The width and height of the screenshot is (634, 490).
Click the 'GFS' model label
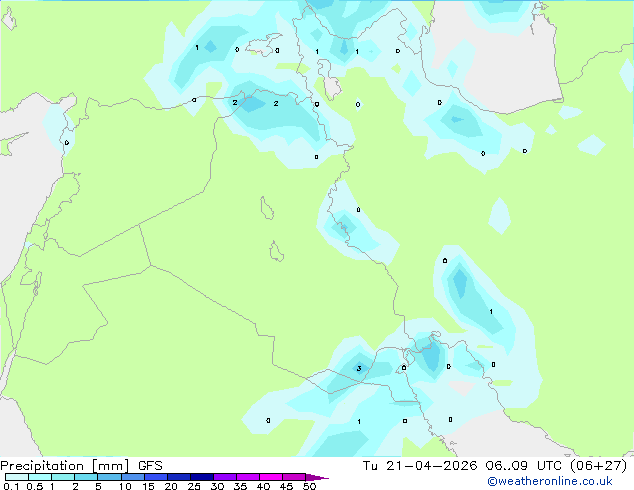(x=150, y=466)
